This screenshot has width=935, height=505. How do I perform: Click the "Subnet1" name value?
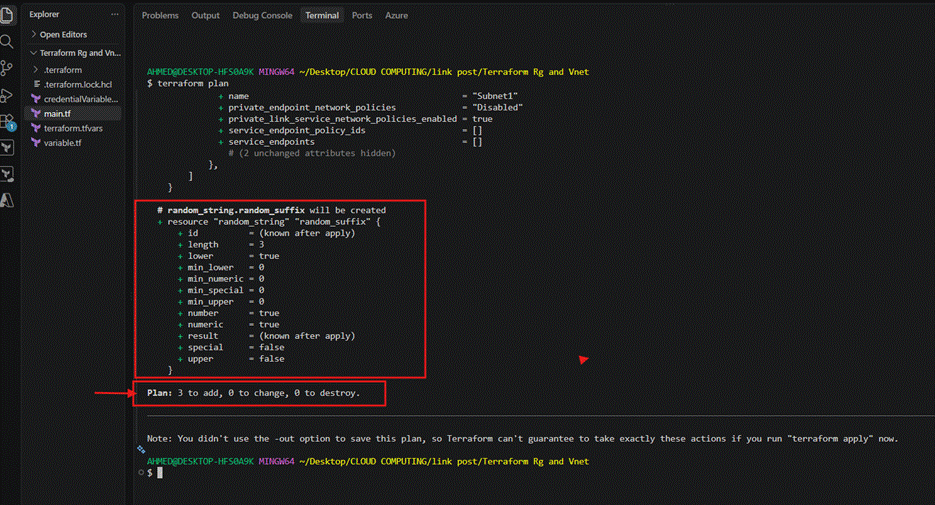tap(494, 96)
